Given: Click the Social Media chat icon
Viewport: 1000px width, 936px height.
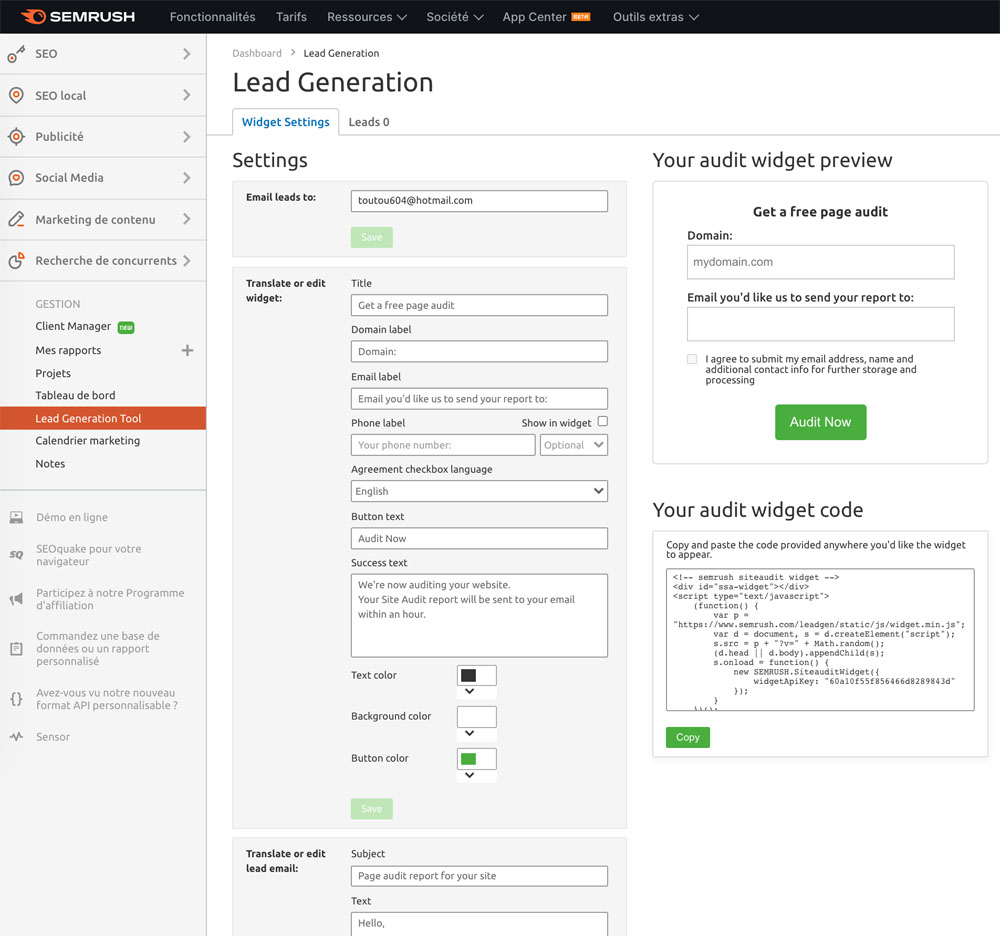Looking at the screenshot, I should click(x=17, y=178).
